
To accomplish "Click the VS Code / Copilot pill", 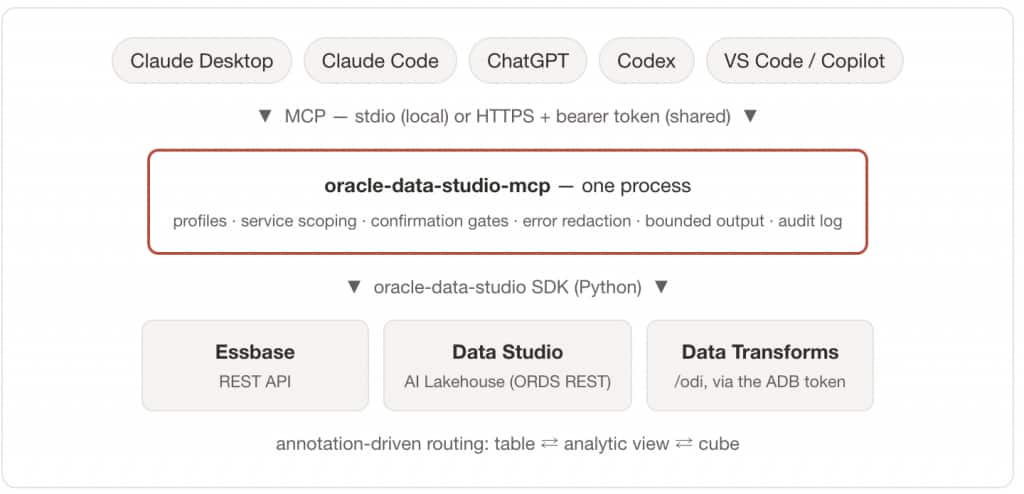I will (x=805, y=61).
